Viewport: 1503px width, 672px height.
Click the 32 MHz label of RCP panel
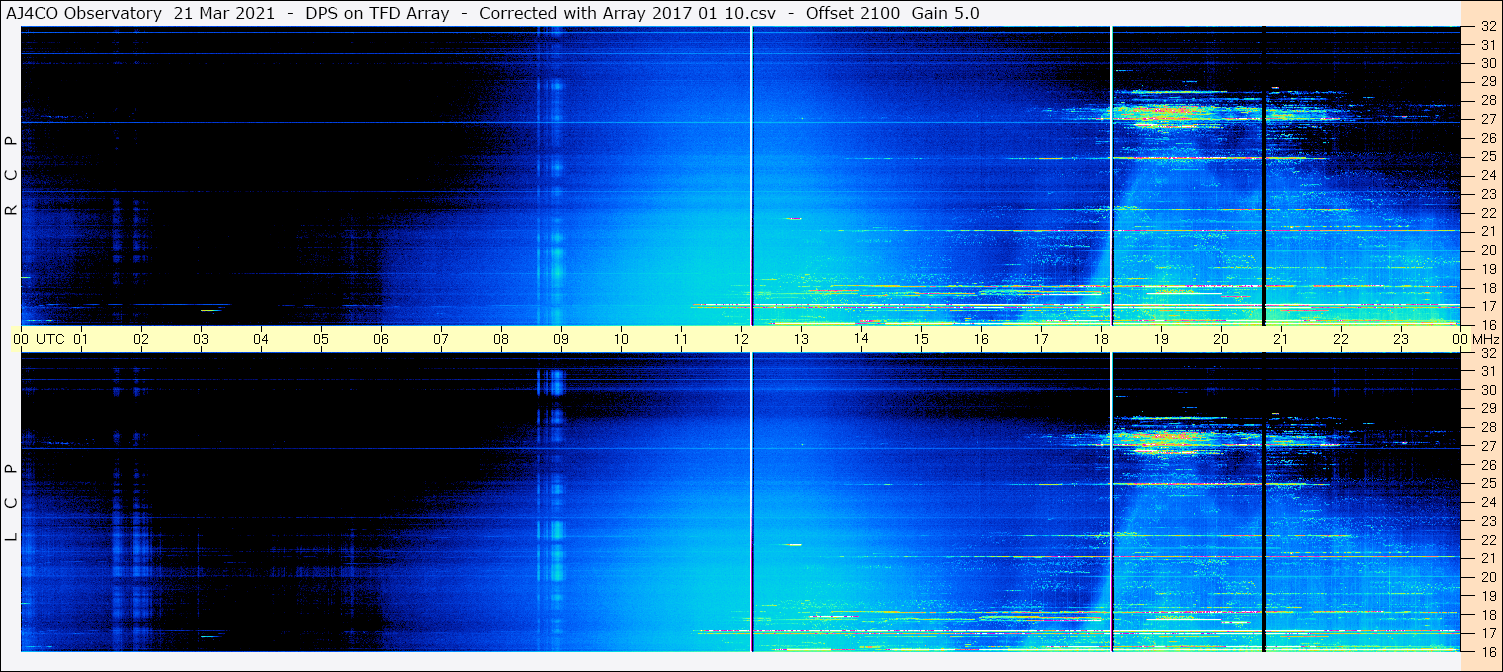click(x=1487, y=27)
